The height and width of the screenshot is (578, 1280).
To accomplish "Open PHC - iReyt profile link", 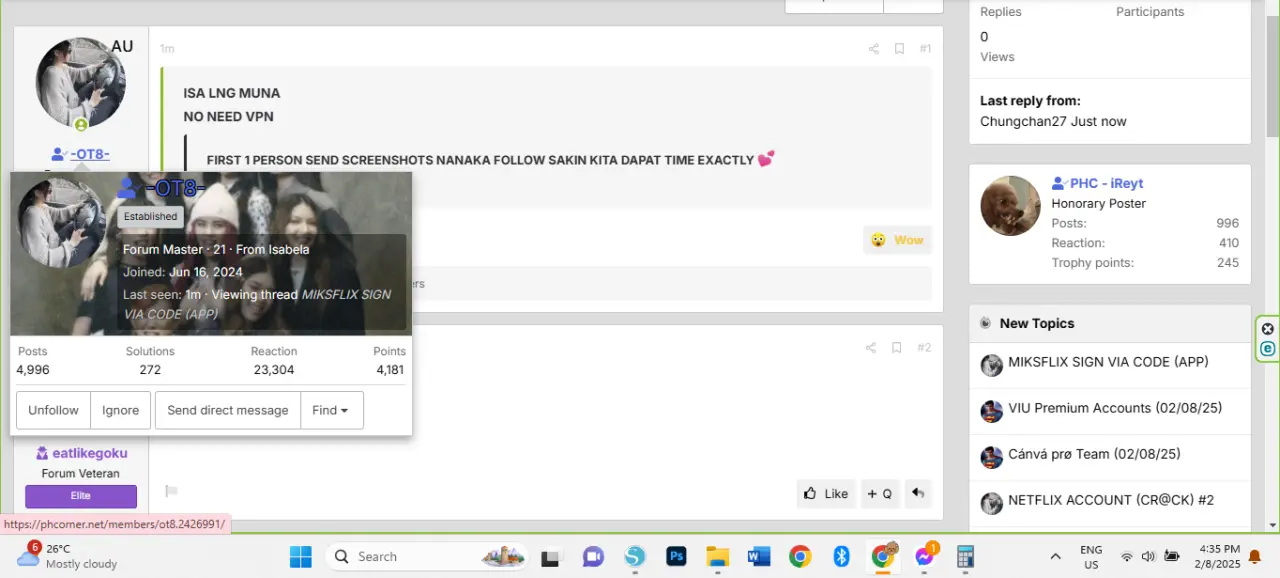I will (1106, 183).
